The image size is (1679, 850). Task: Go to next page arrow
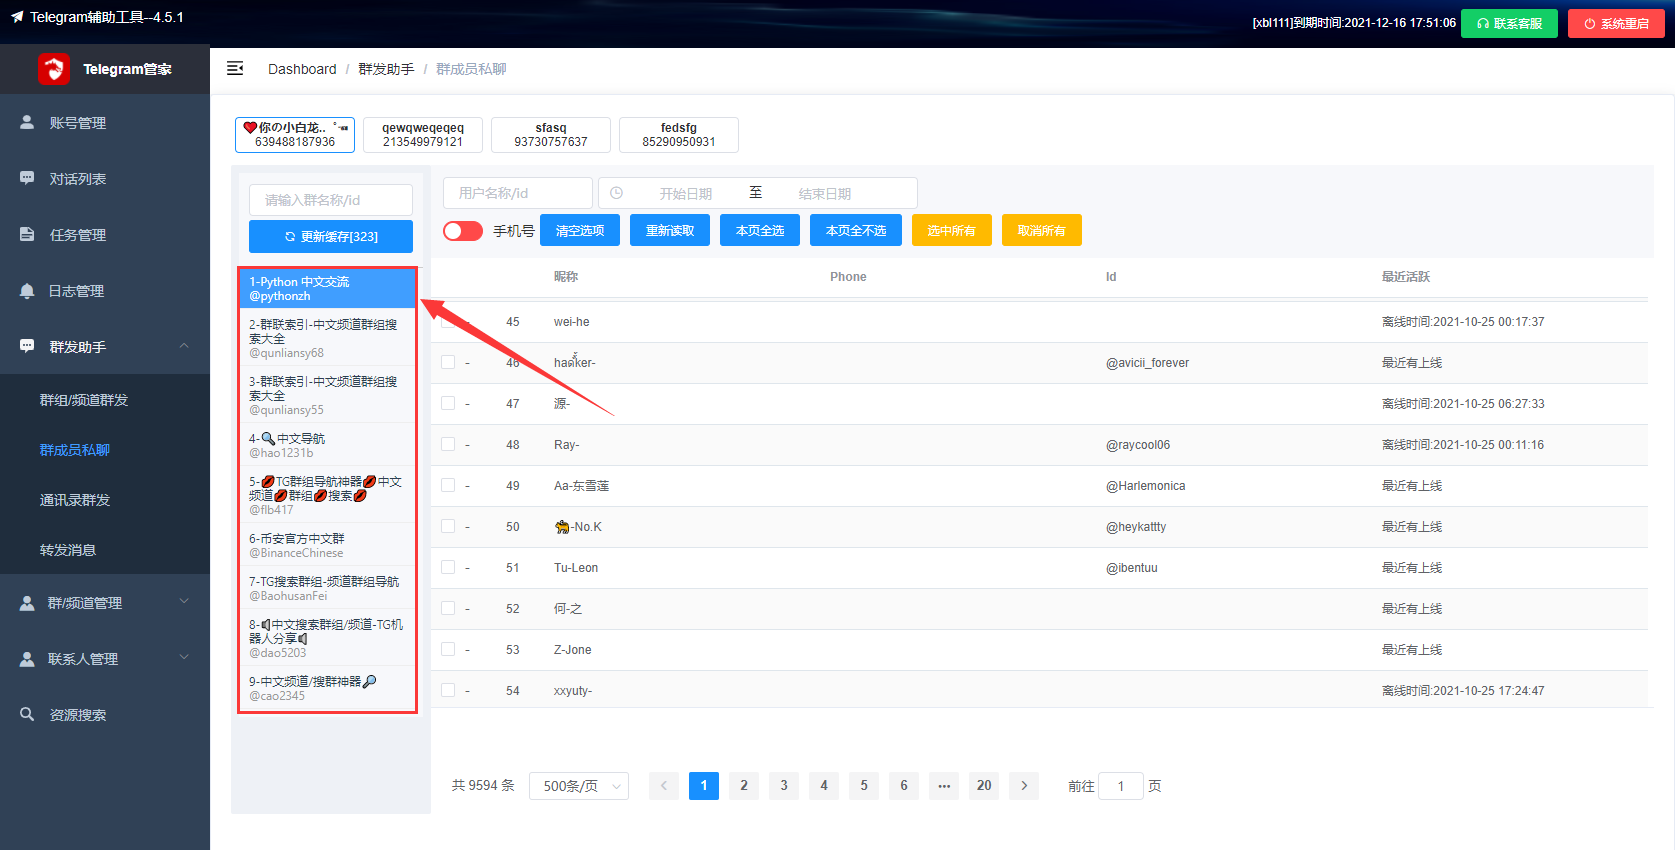[x=1024, y=786]
